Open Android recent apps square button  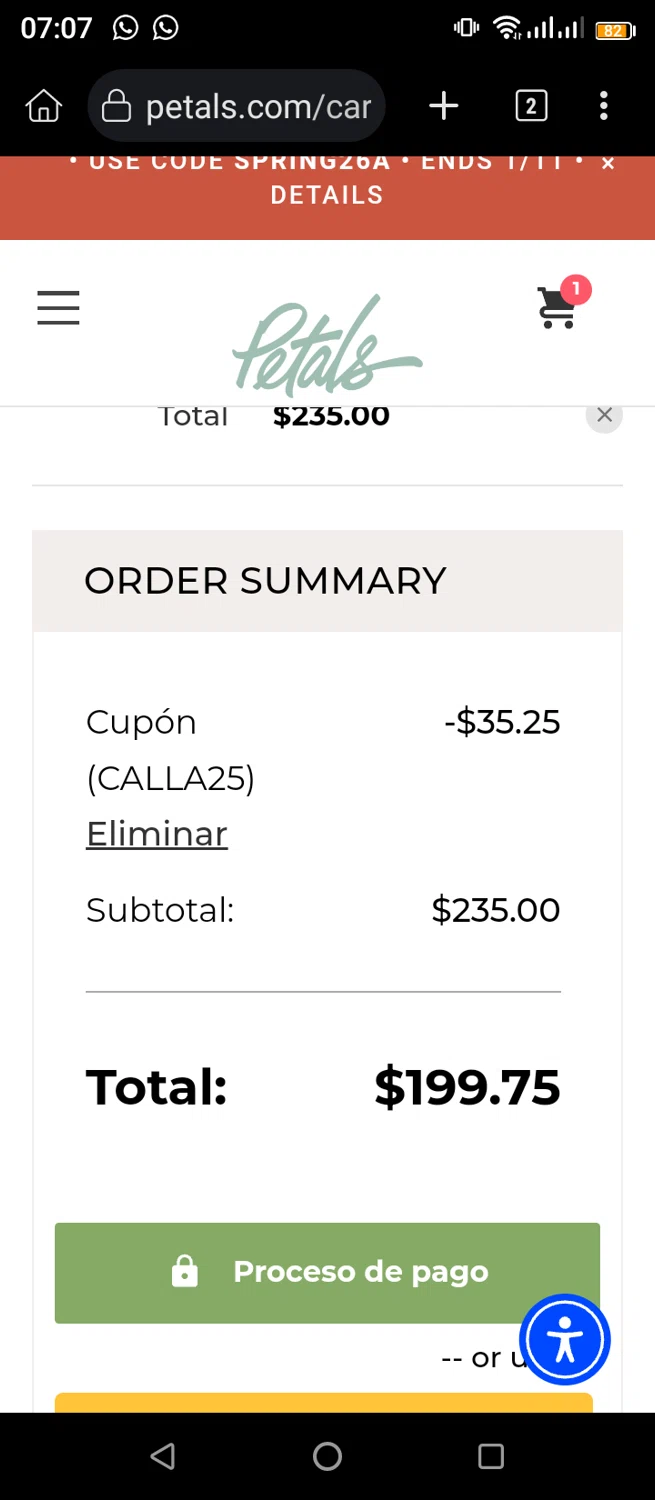coord(490,1456)
